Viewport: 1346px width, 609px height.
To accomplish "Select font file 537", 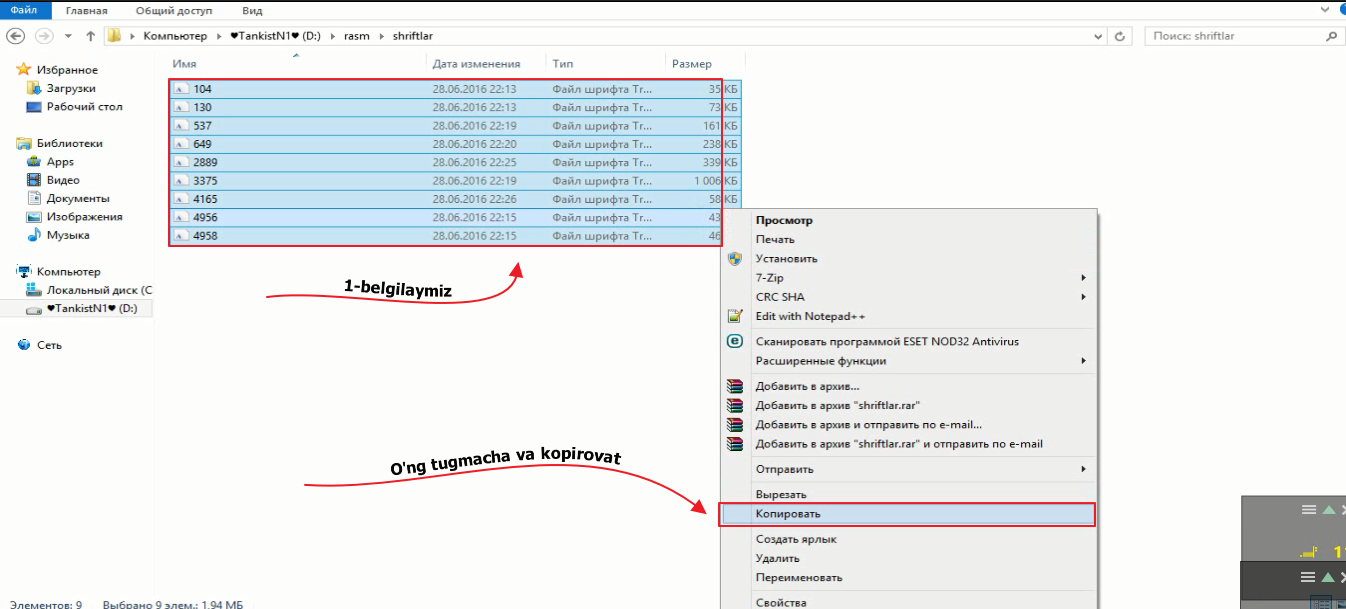I will [x=455, y=126].
